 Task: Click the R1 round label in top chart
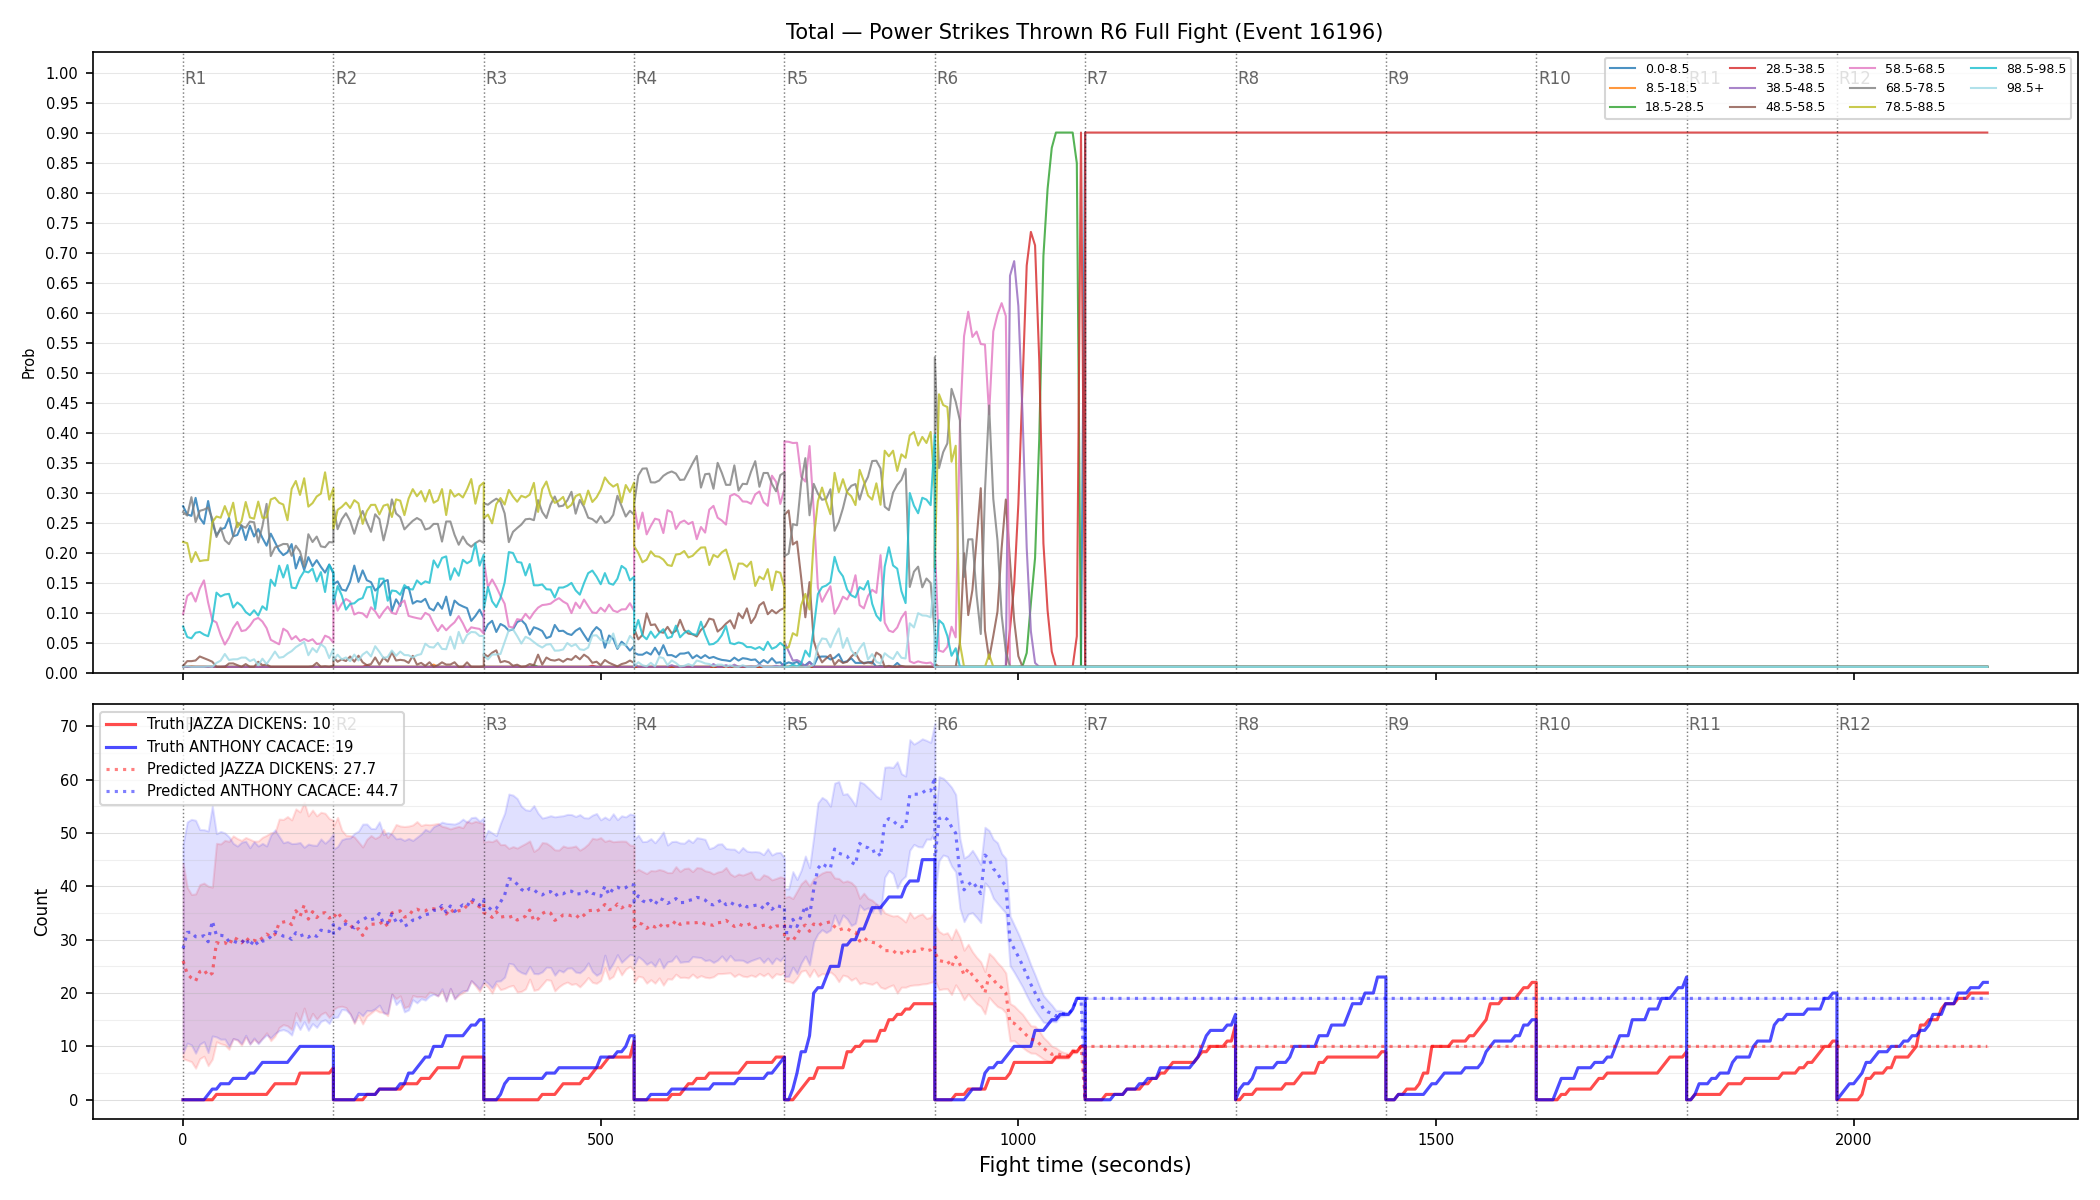point(196,78)
